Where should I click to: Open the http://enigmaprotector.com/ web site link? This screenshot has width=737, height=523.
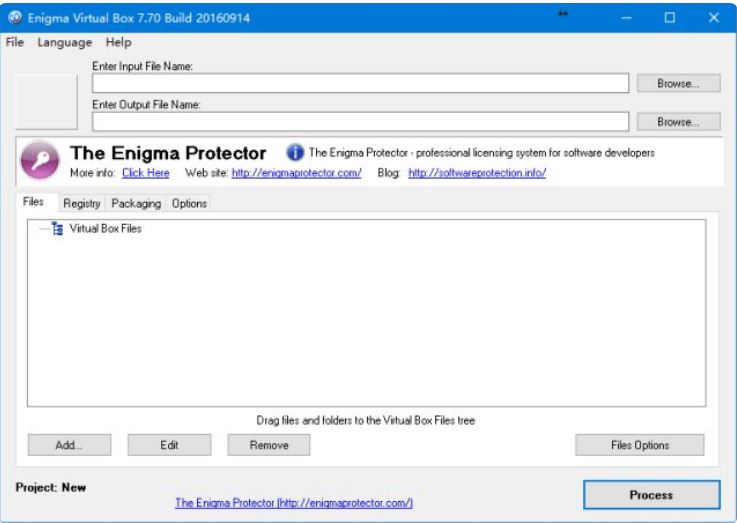[297, 173]
